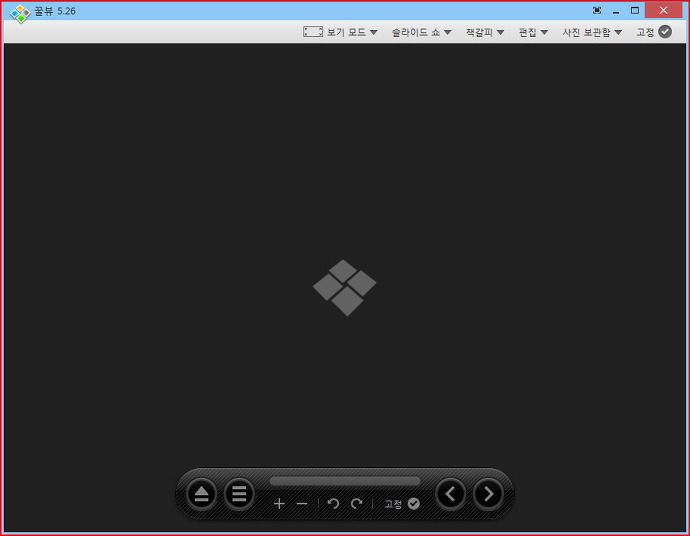
Task: Minimize the 꿀뷰 window
Action: [616, 11]
